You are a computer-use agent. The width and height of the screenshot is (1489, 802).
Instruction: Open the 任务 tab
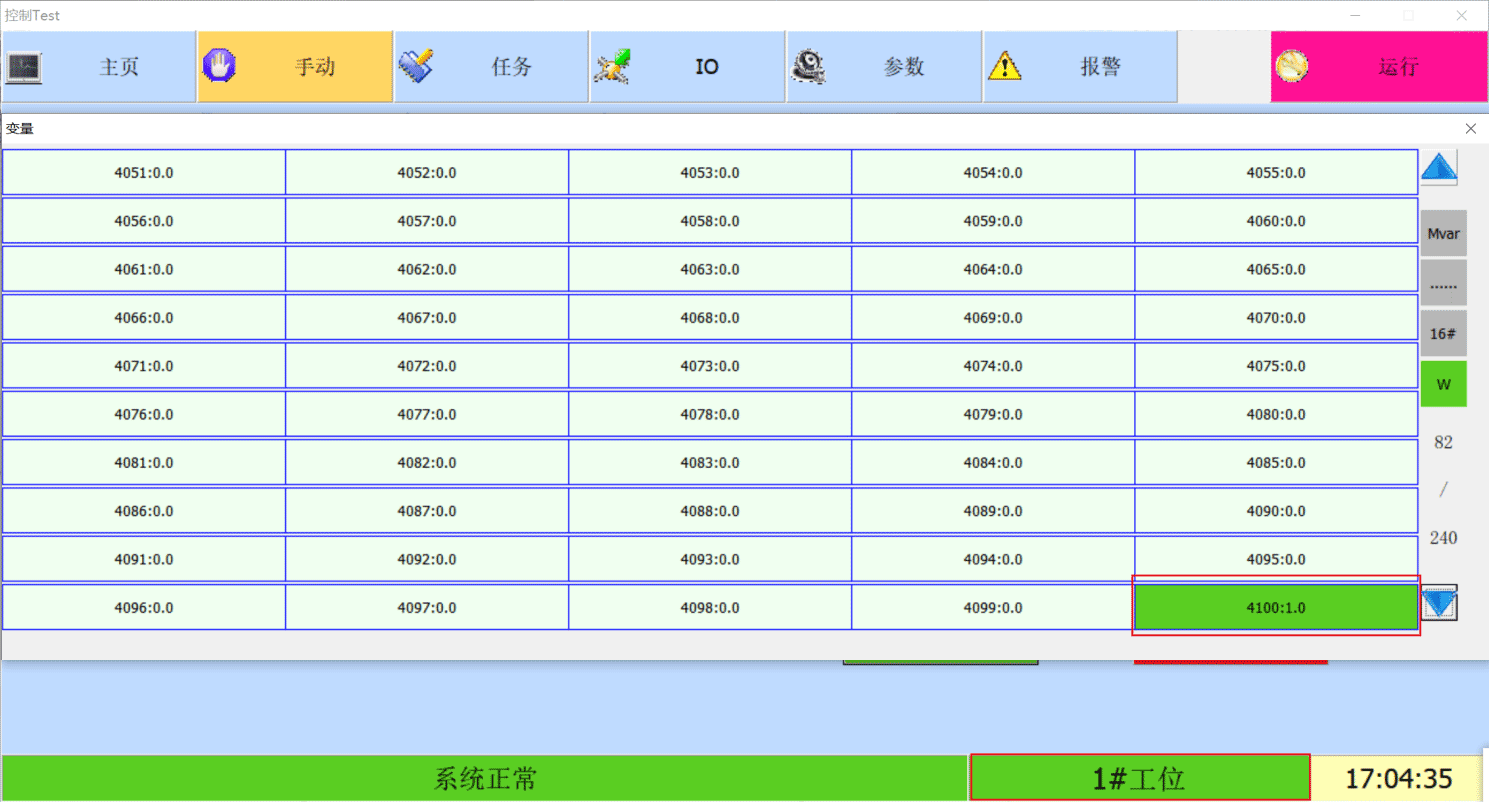(511, 67)
